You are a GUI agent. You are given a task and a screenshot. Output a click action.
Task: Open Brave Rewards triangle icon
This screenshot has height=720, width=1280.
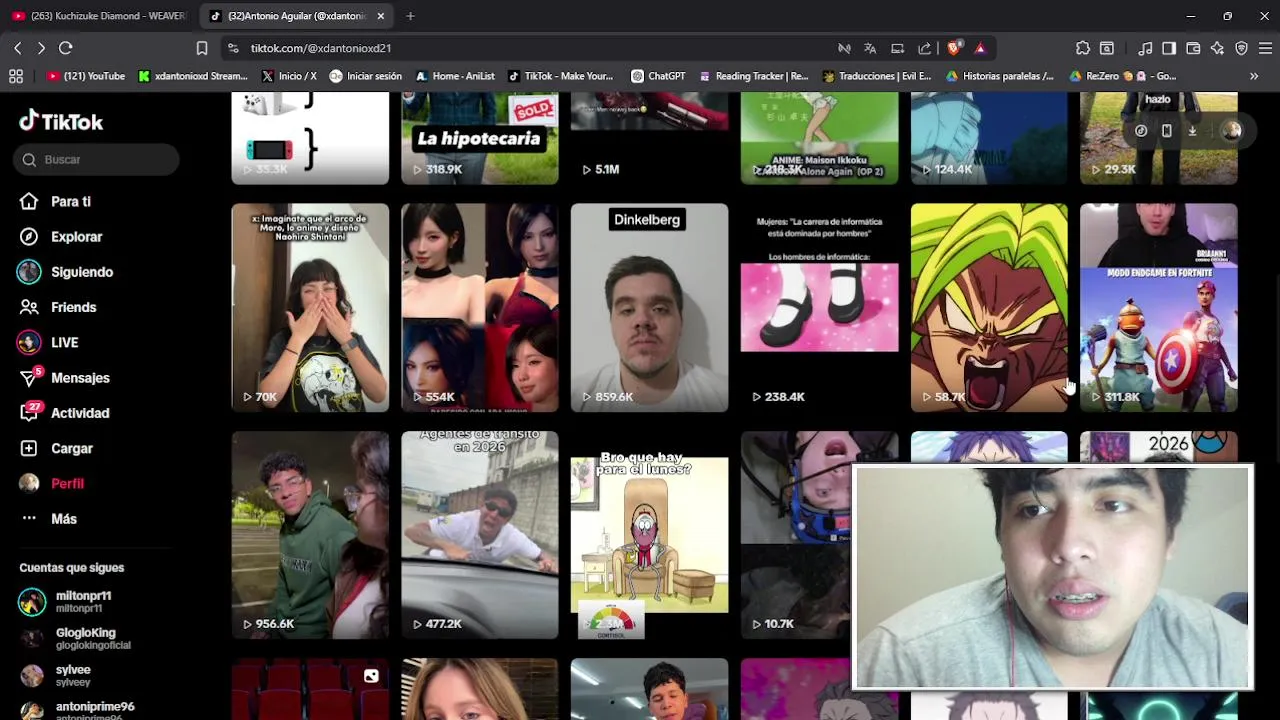(x=980, y=48)
